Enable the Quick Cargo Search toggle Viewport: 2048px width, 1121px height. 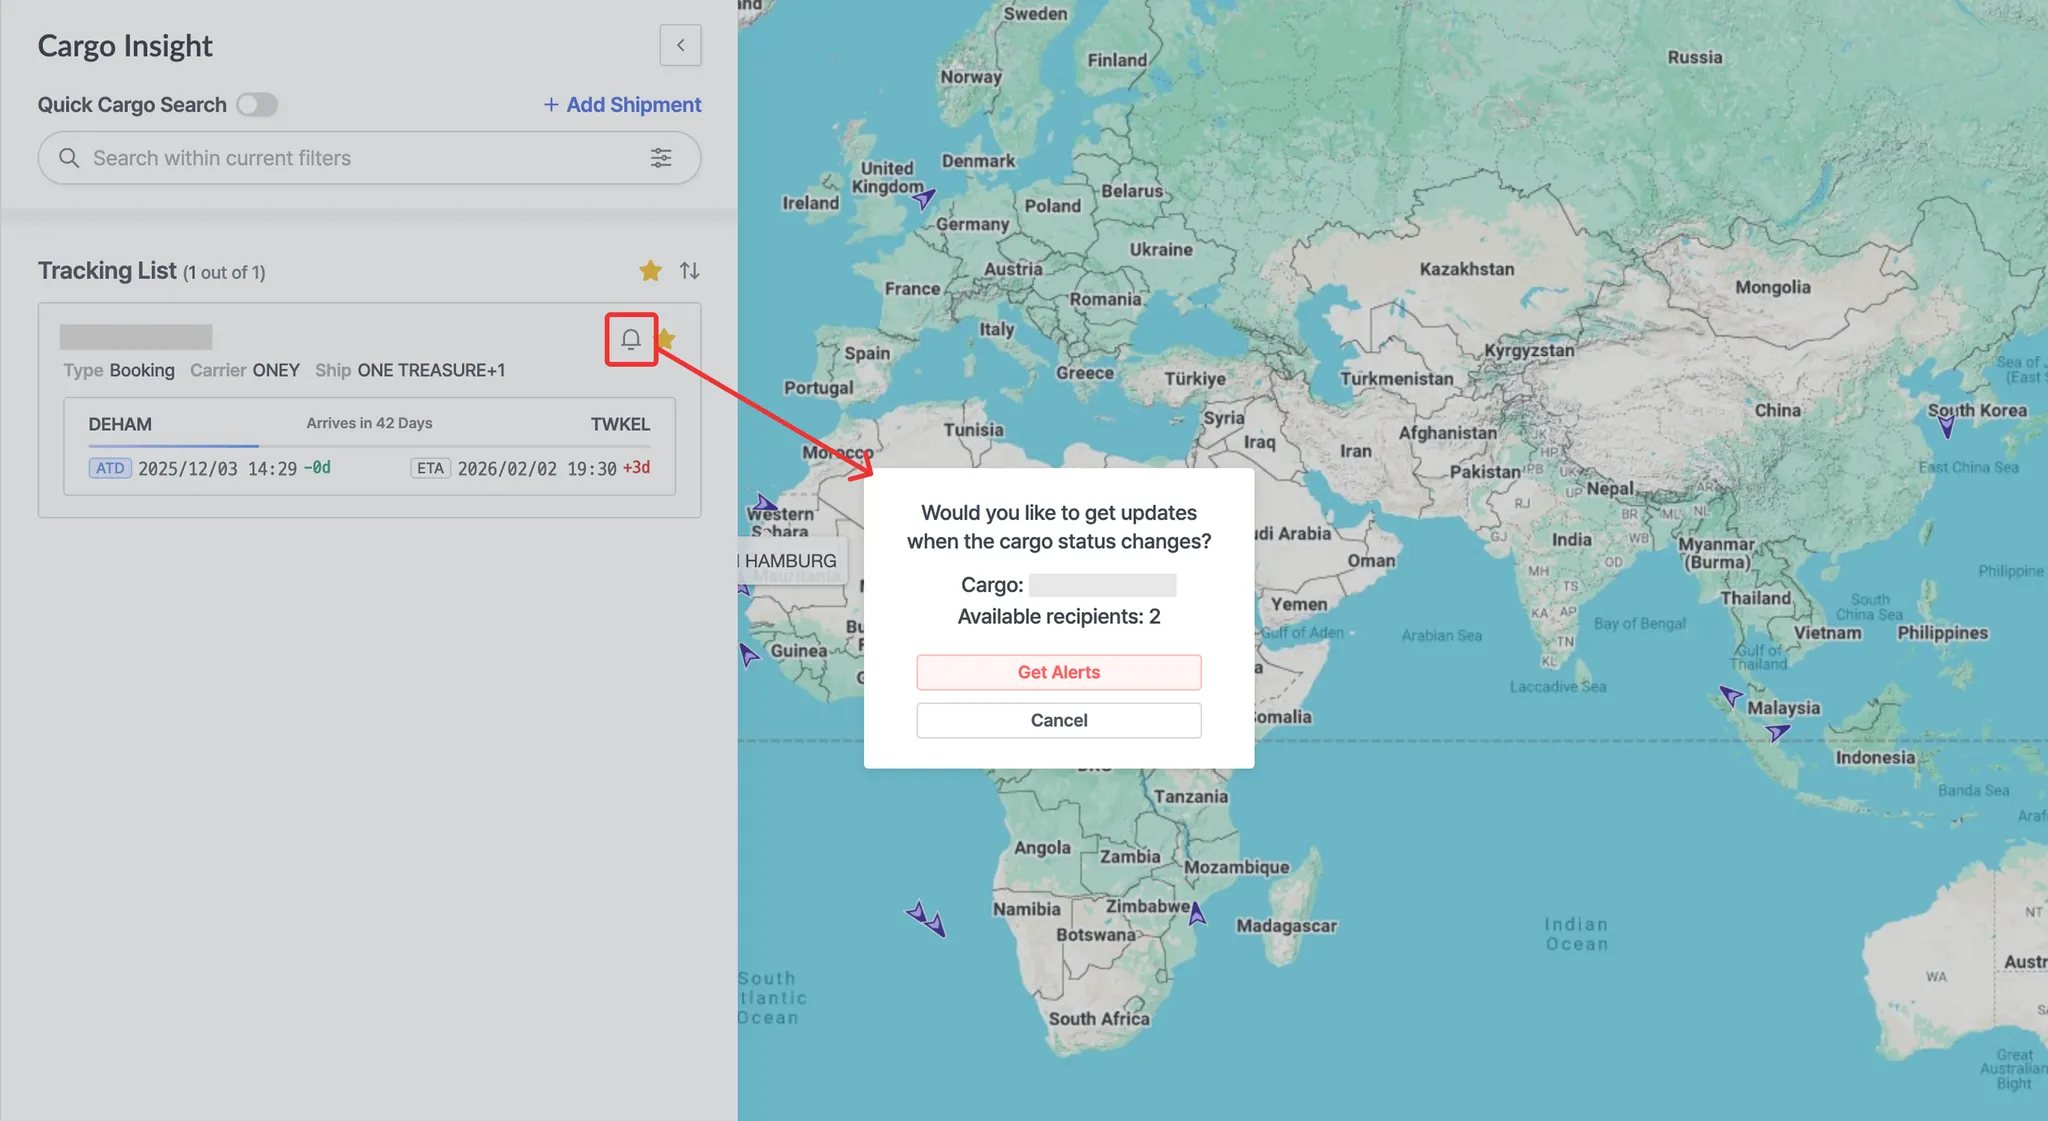pos(257,105)
